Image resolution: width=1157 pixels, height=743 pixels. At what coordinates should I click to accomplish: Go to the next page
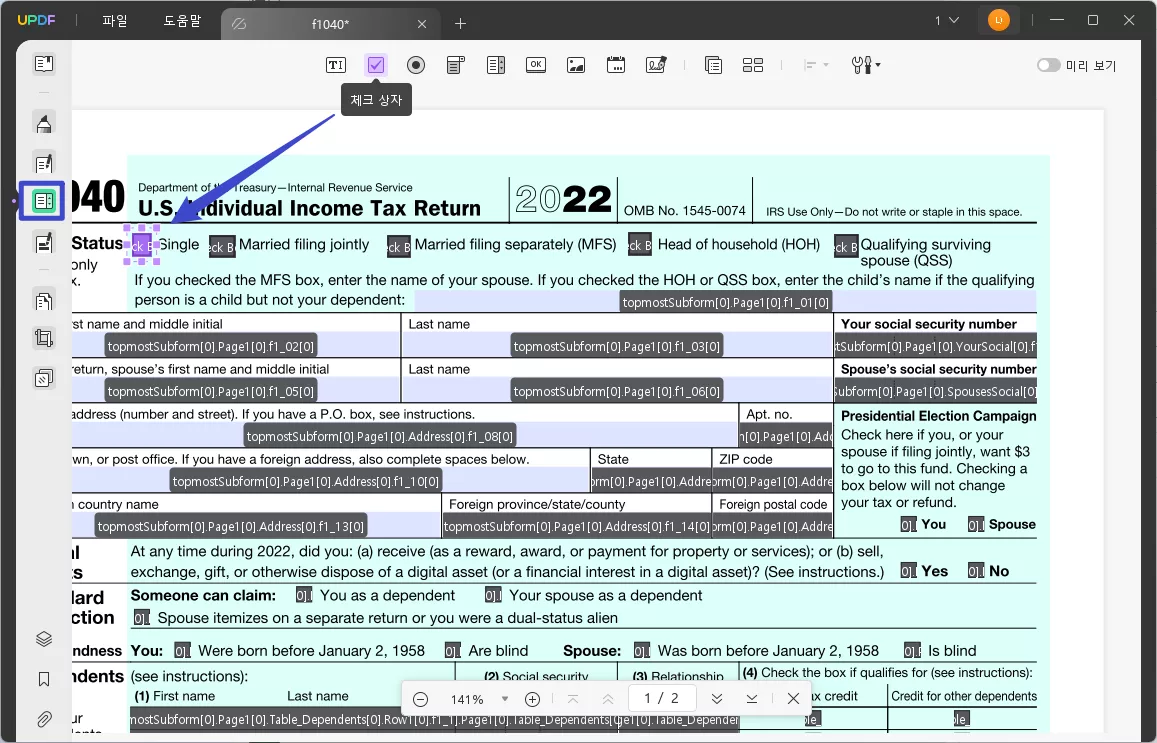pyautogui.click(x=716, y=699)
